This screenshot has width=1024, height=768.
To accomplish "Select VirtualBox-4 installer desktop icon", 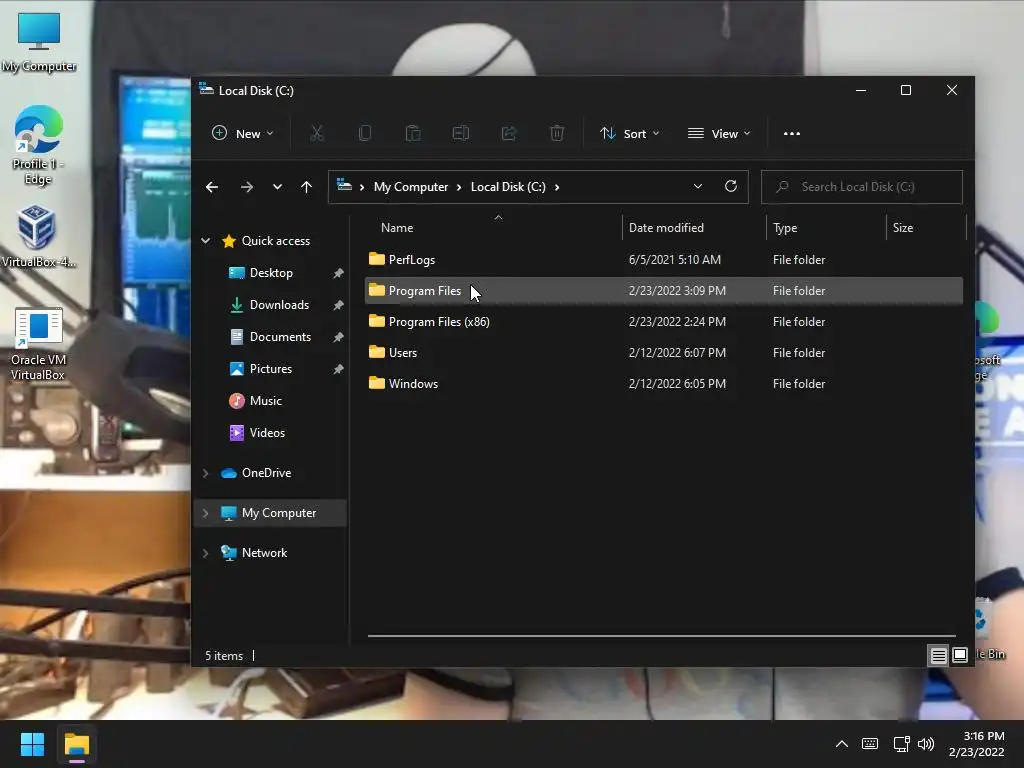I will [38, 236].
